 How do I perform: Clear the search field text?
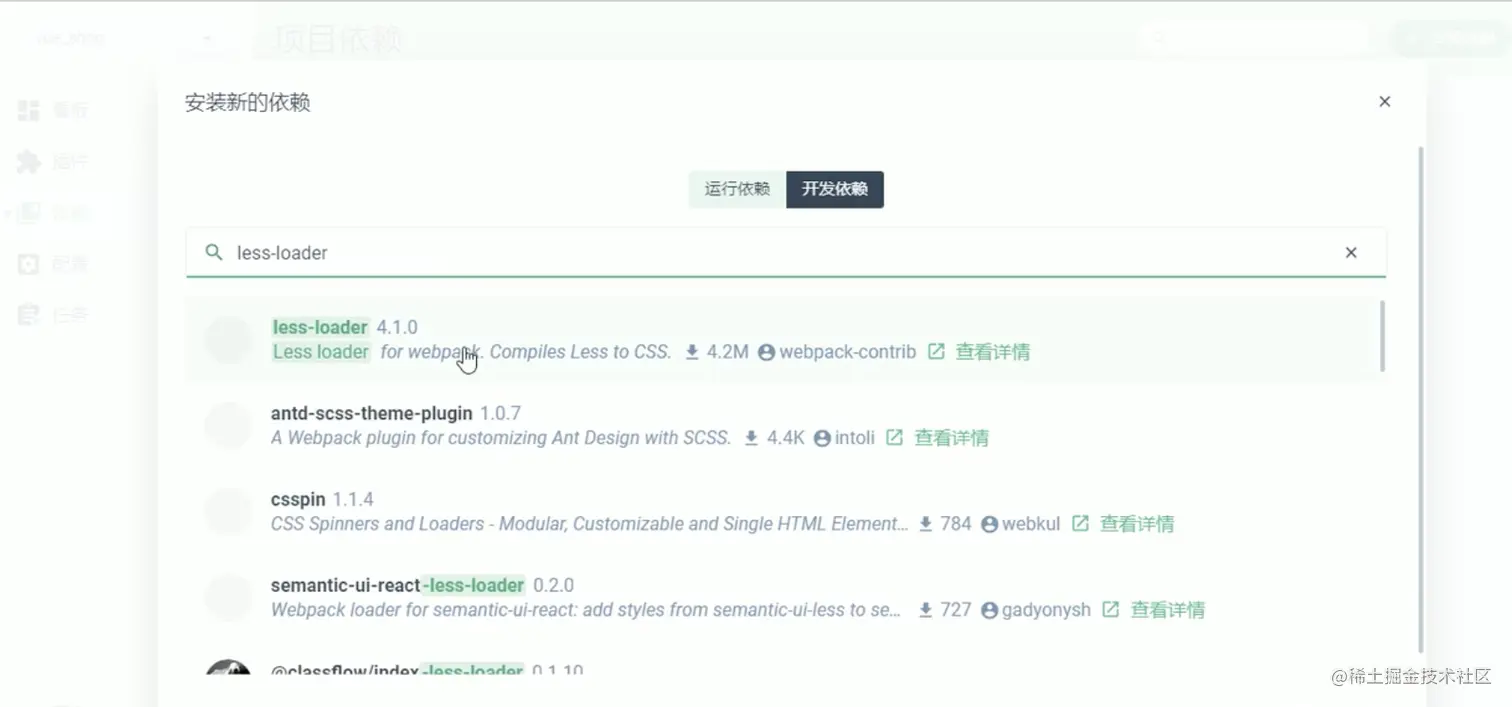(x=1351, y=253)
